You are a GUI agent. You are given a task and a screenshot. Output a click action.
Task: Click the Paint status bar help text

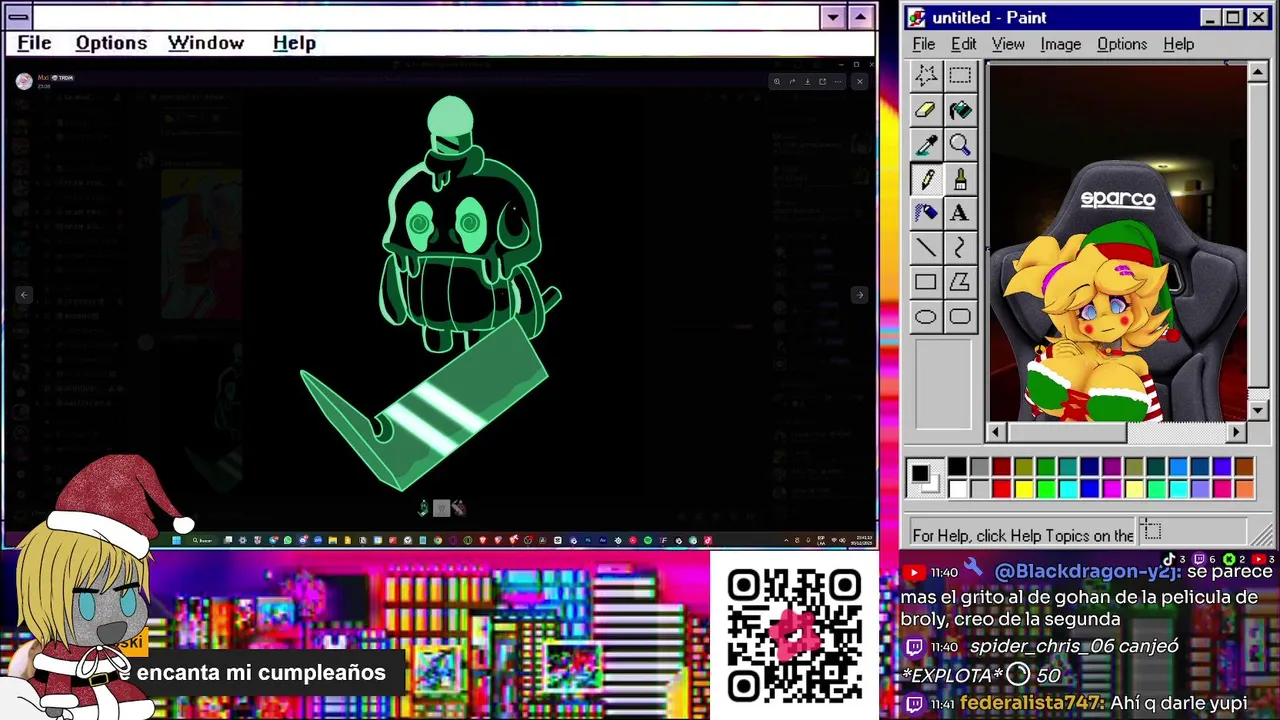point(1023,535)
